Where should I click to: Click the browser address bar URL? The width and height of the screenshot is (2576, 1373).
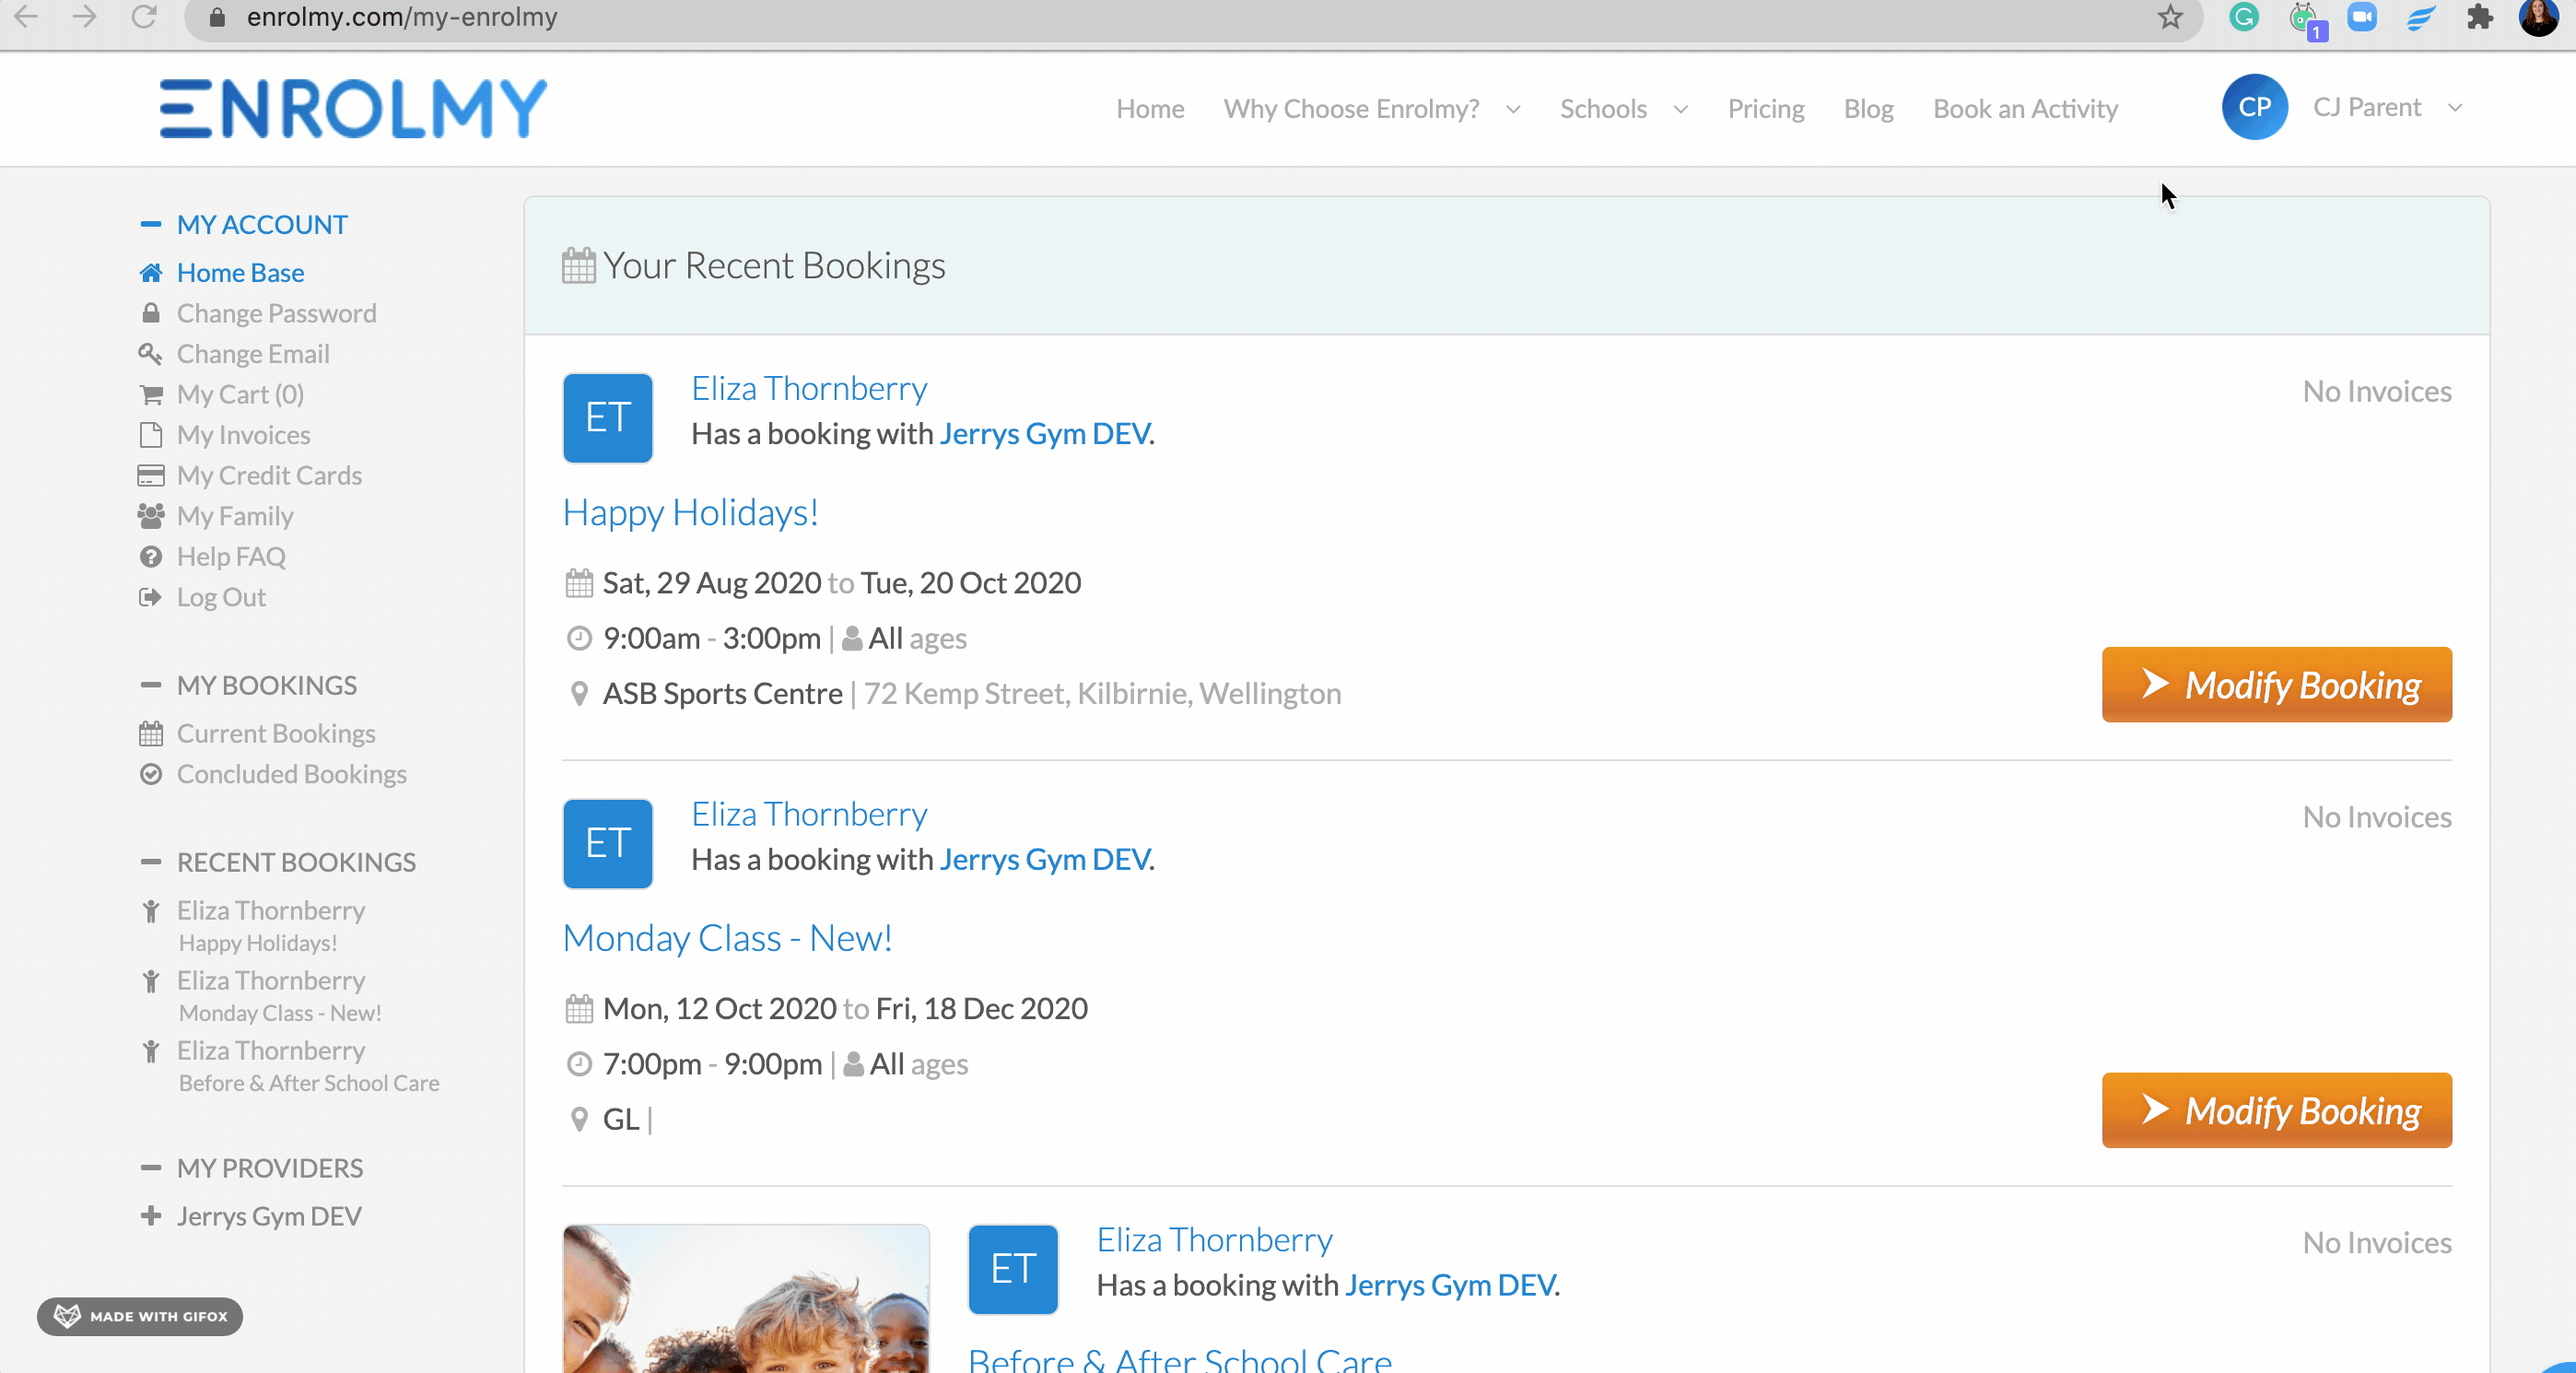tap(401, 17)
